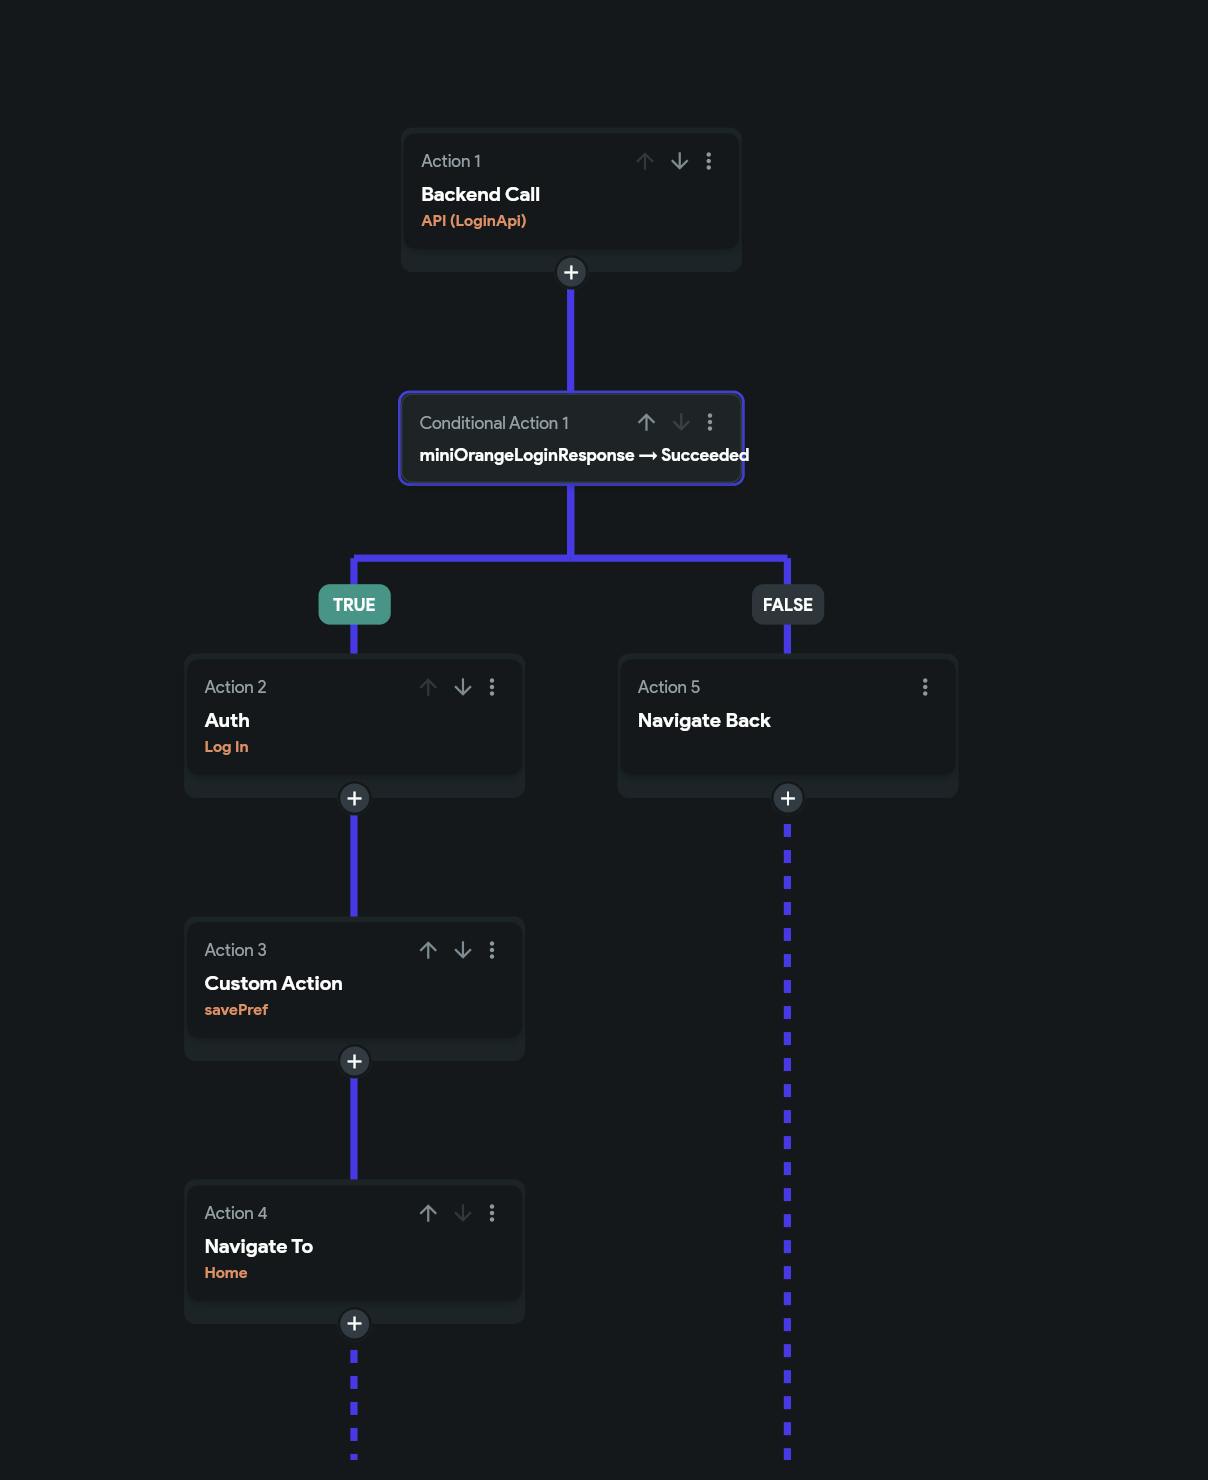
Task: Add action below savePref custom action
Action: pyautogui.click(x=354, y=1061)
